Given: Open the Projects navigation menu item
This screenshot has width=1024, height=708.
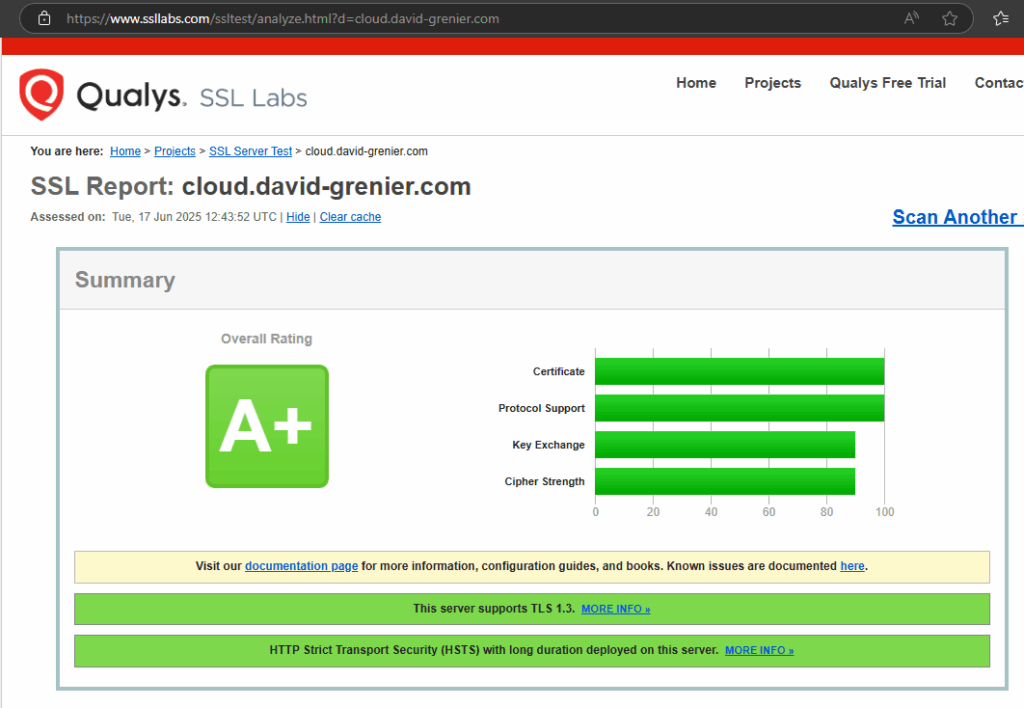Looking at the screenshot, I should (x=772, y=83).
